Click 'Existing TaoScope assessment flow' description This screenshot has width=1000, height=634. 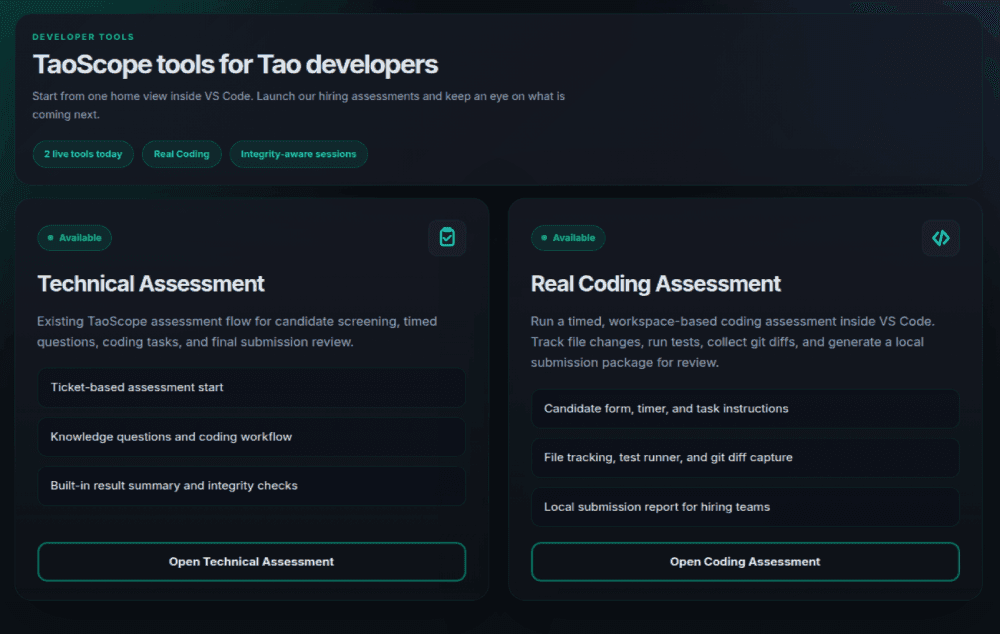tap(237, 332)
